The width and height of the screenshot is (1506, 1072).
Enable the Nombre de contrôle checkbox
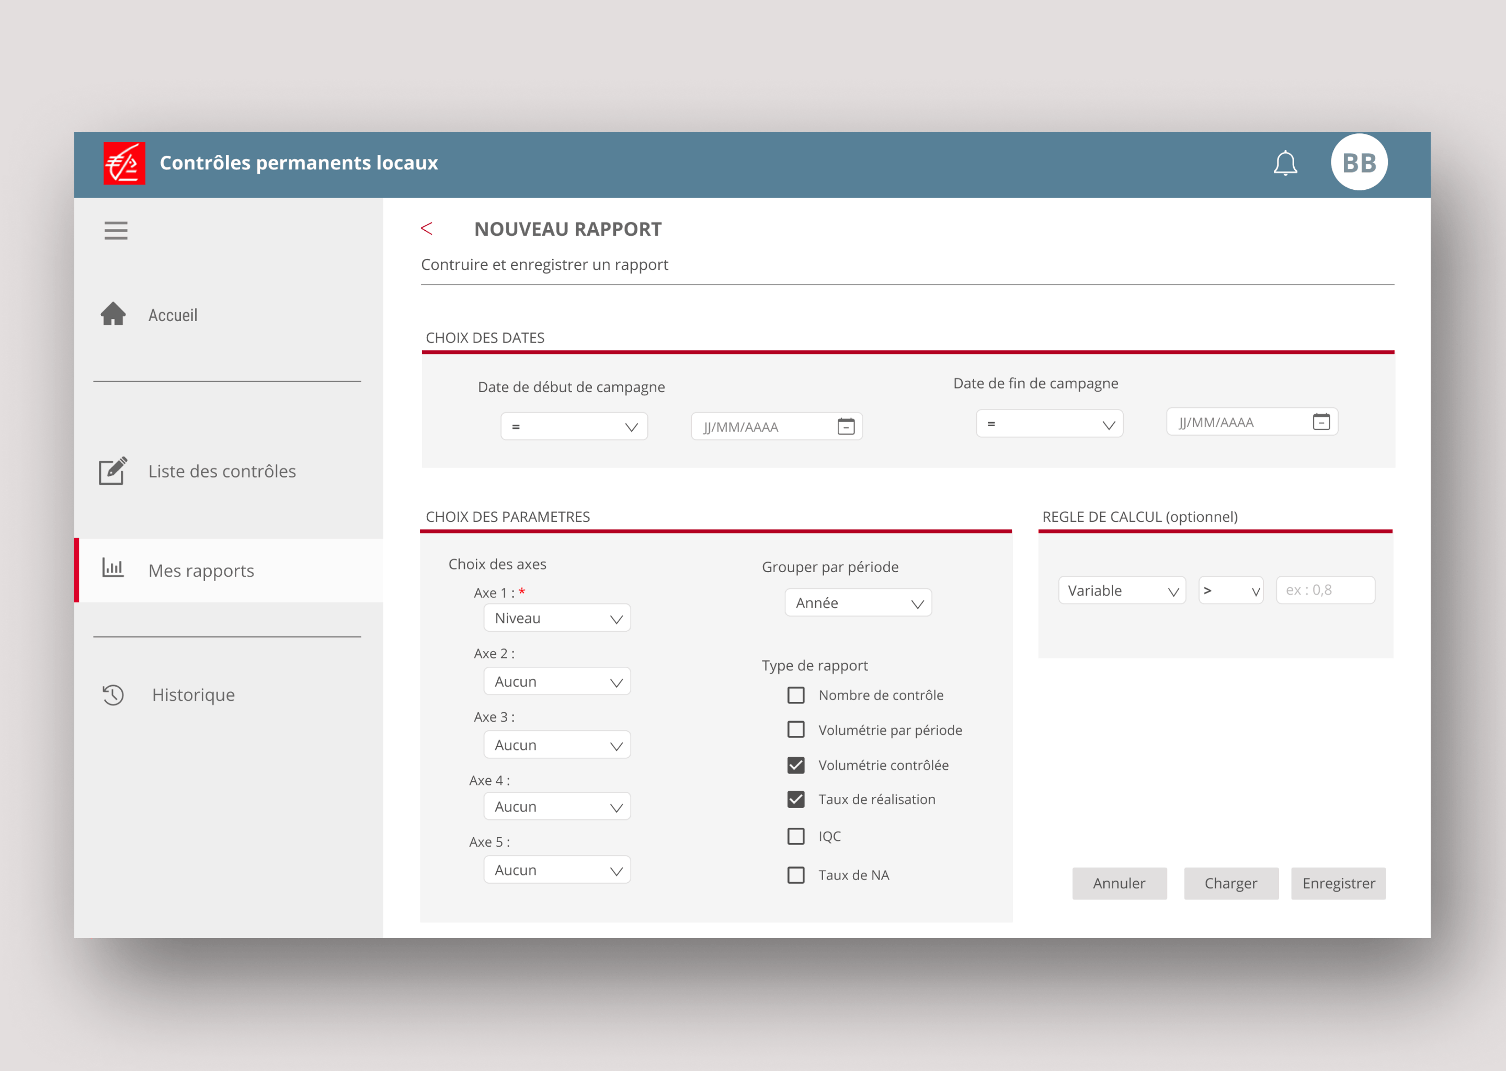tap(796, 695)
